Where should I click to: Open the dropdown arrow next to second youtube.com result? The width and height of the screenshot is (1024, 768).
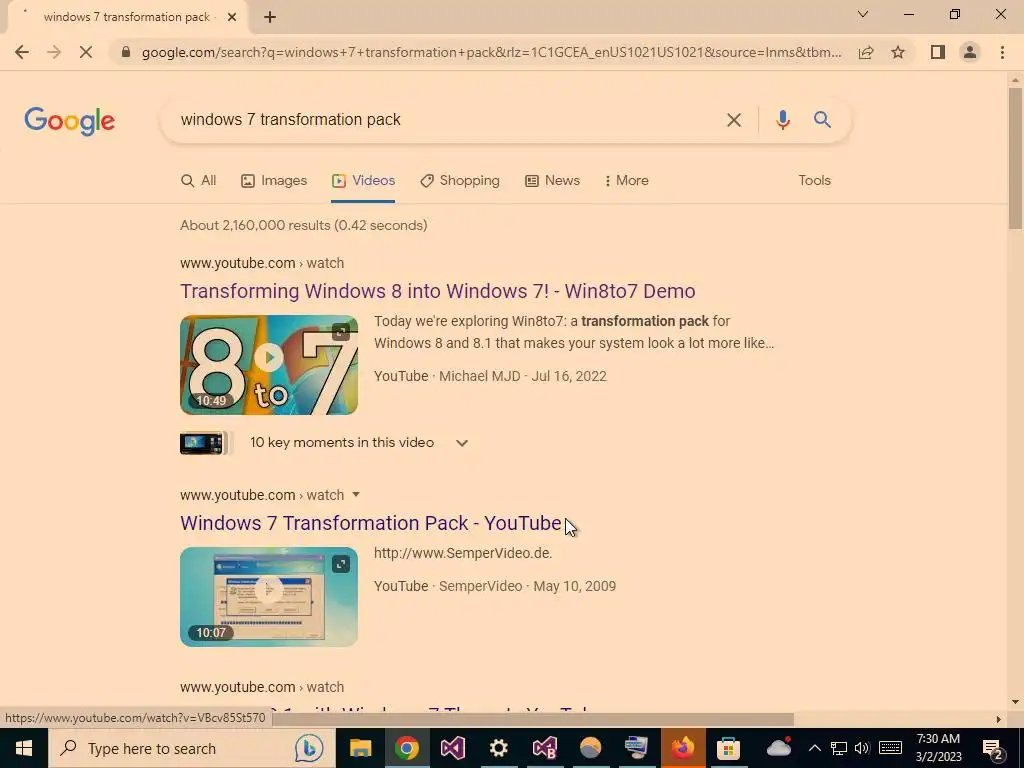coord(356,495)
